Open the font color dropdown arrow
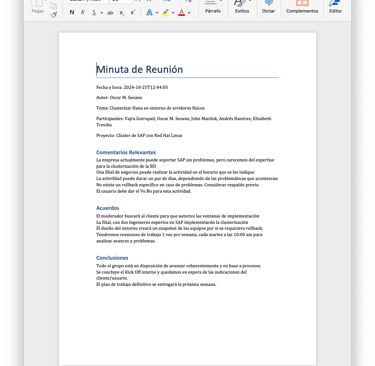The height and width of the screenshot is (366, 375). 189,13
